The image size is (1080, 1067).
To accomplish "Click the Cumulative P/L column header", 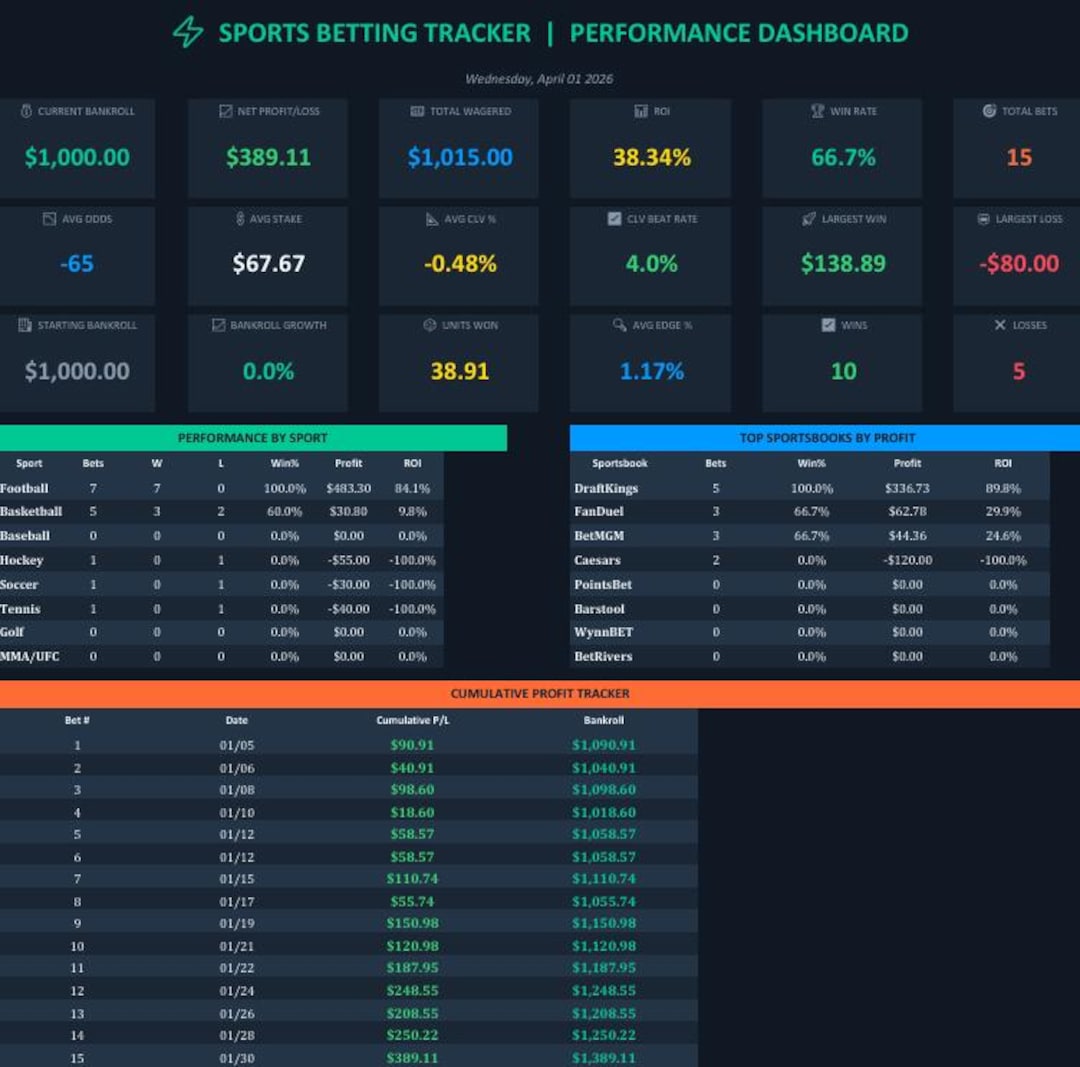I will [413, 721].
